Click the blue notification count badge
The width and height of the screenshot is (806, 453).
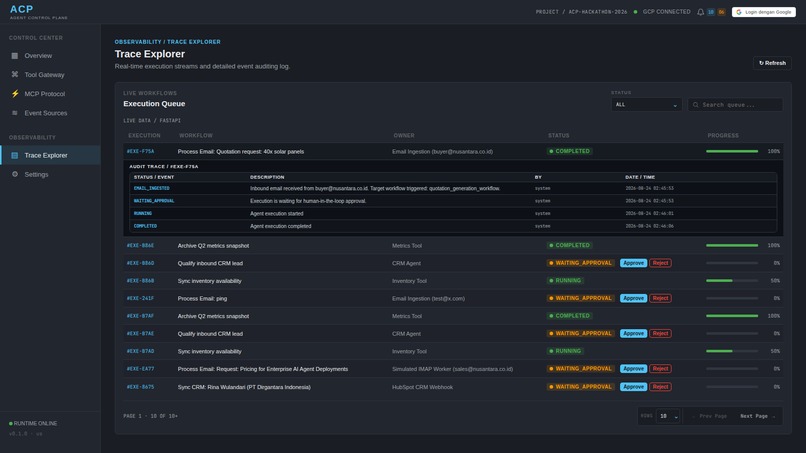711,12
